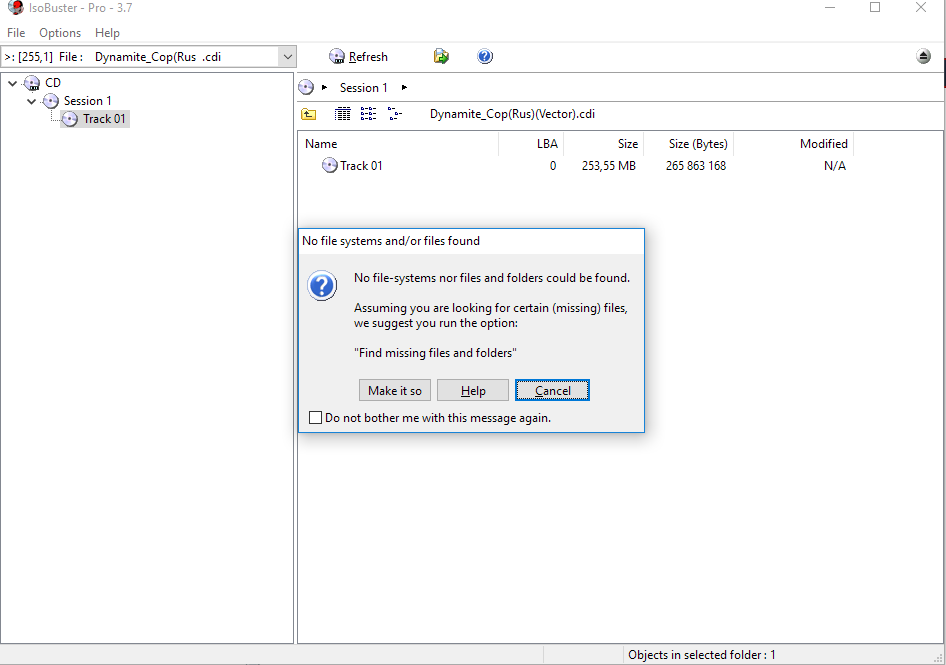Select the Track 01 disc icon in file list
This screenshot has height=665, width=946.
point(329,165)
